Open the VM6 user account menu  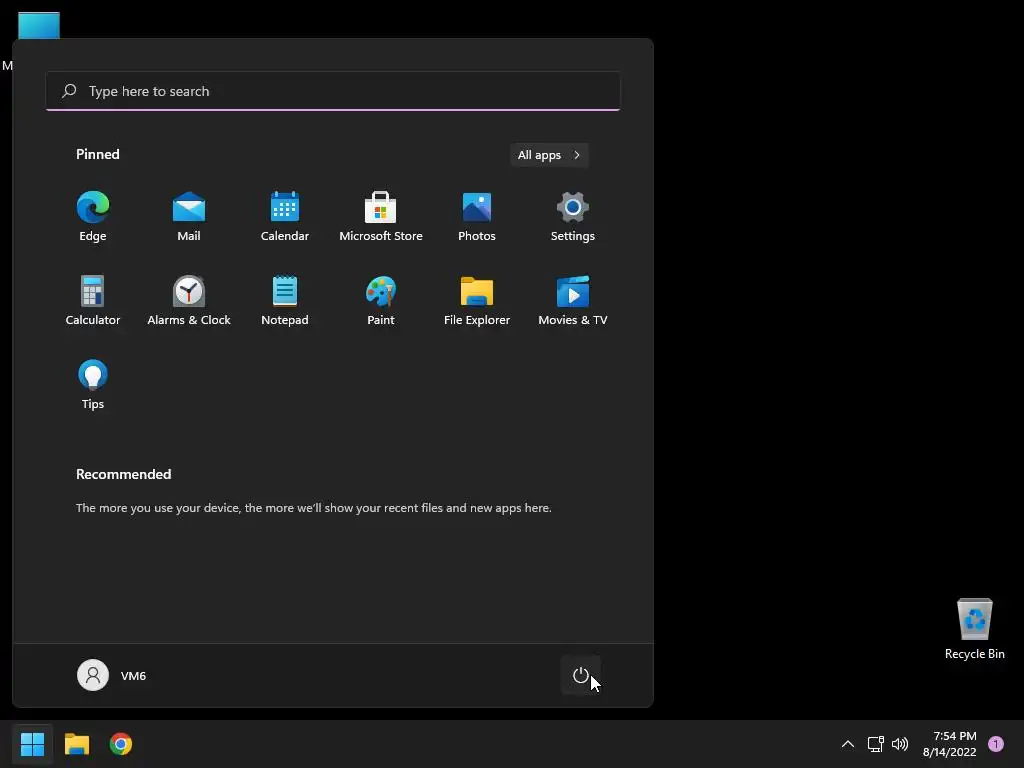[112, 675]
